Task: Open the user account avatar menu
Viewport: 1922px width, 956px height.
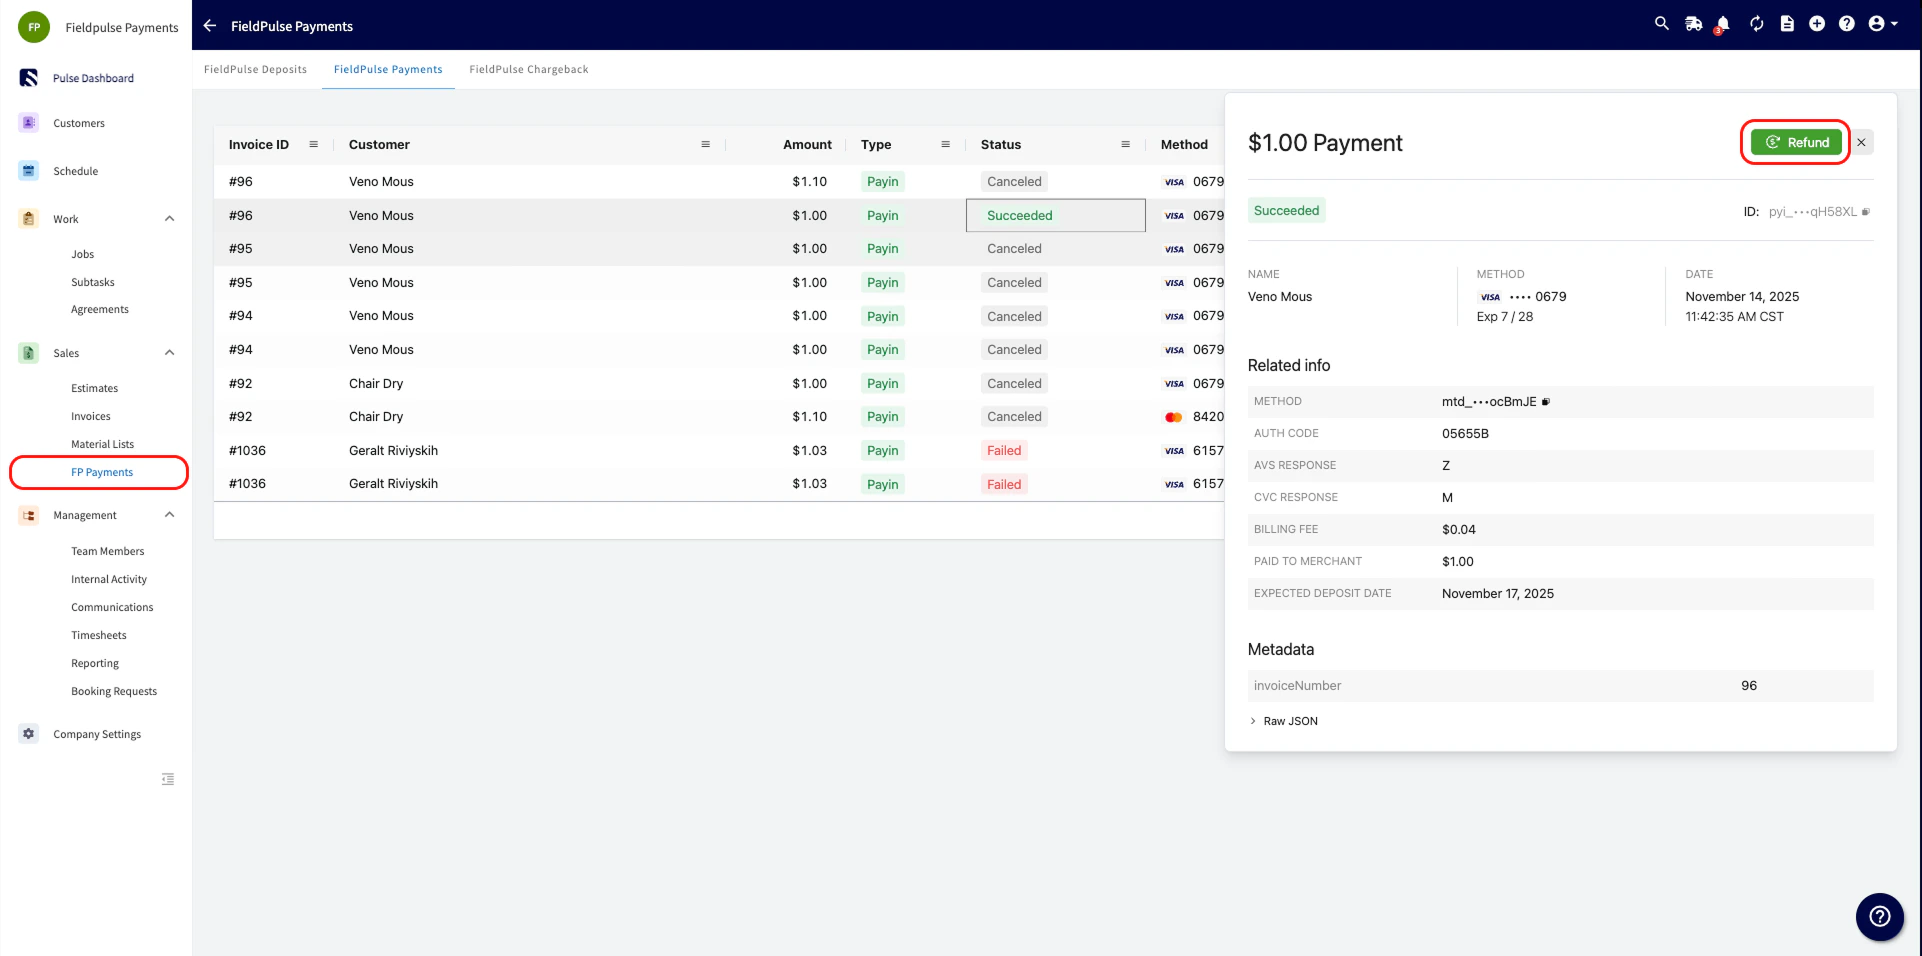Action: coord(1882,24)
